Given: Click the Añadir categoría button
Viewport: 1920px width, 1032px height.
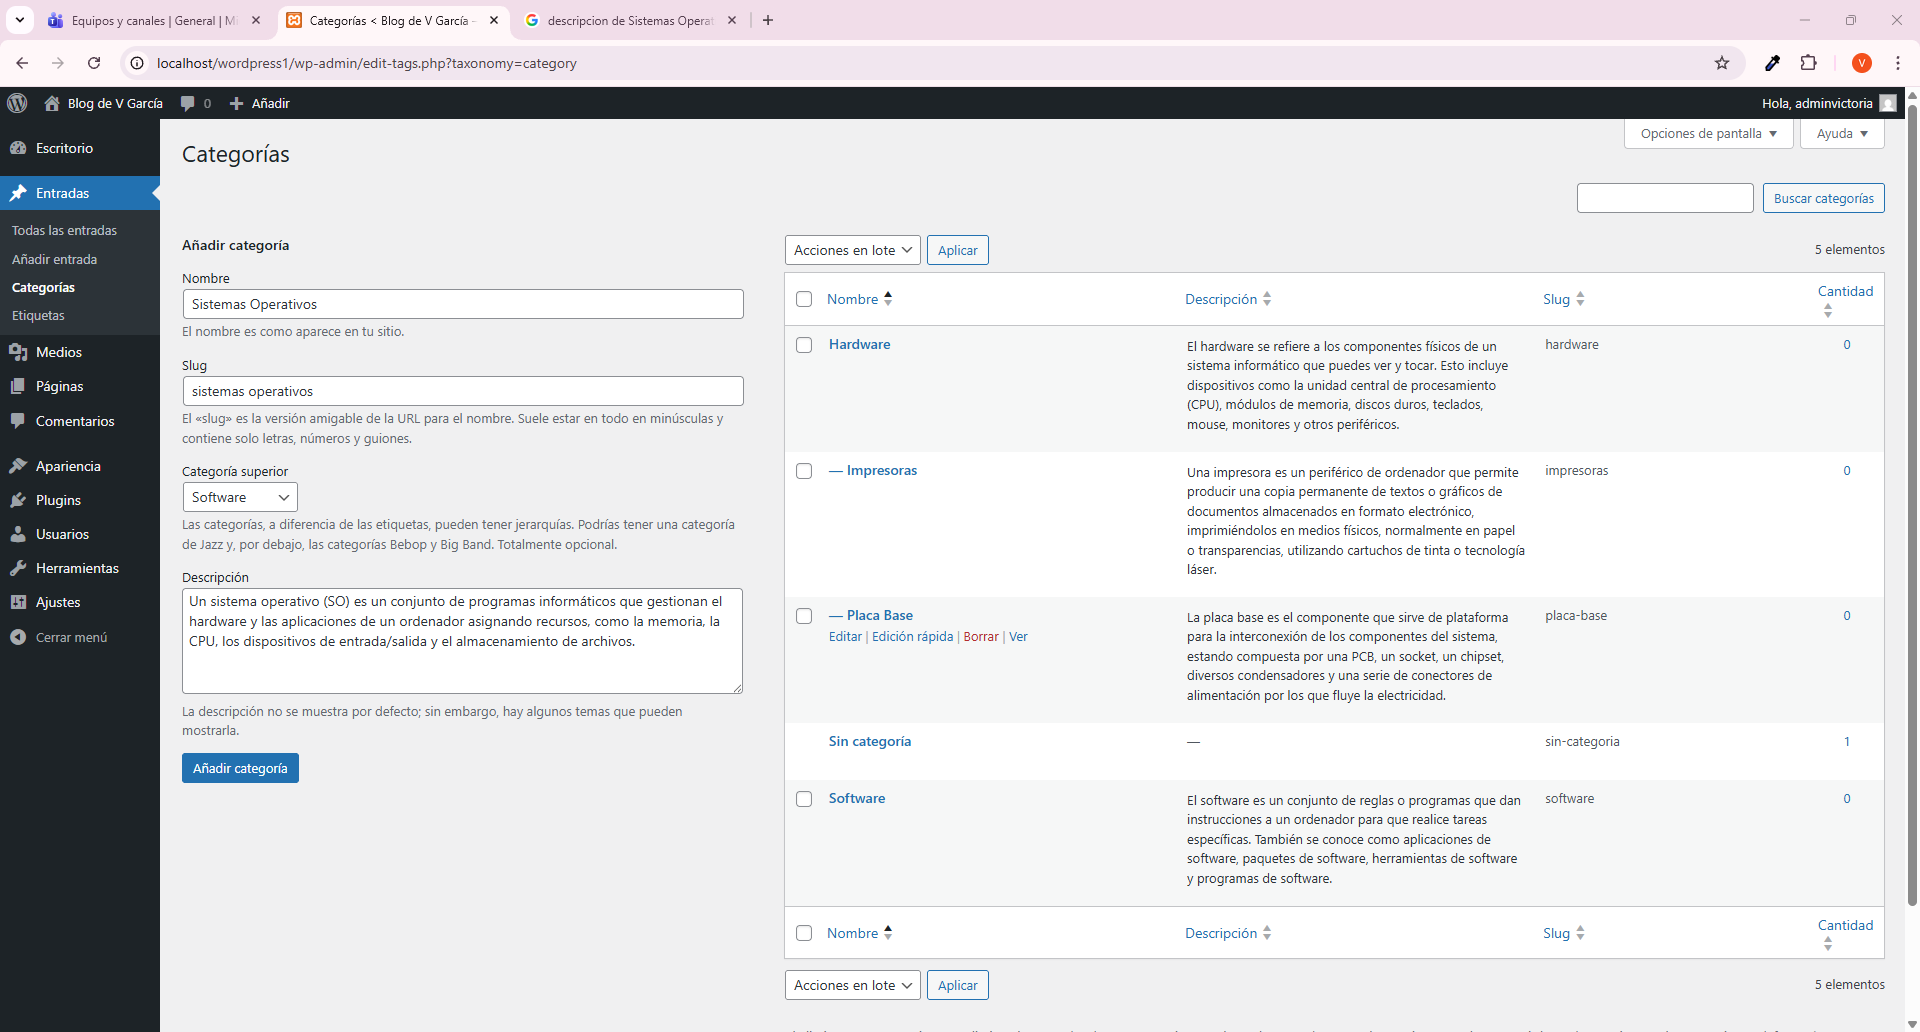Looking at the screenshot, I should pos(240,768).
